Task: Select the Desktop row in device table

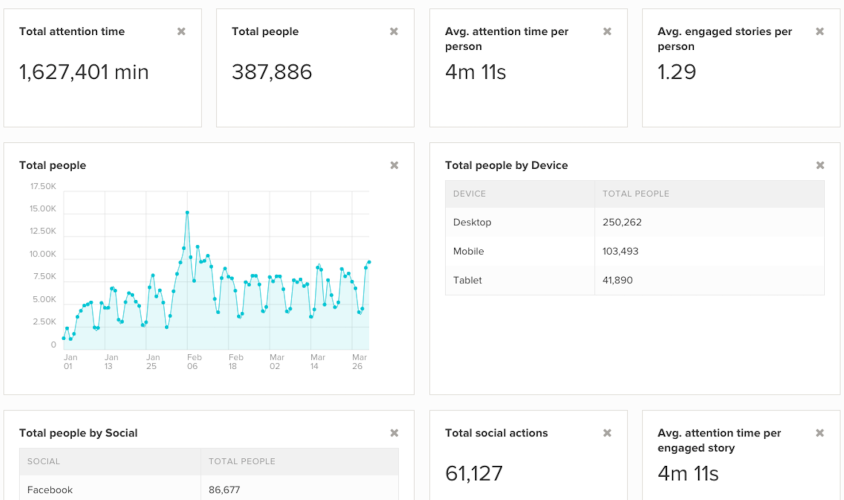Action: pyautogui.click(x=635, y=222)
